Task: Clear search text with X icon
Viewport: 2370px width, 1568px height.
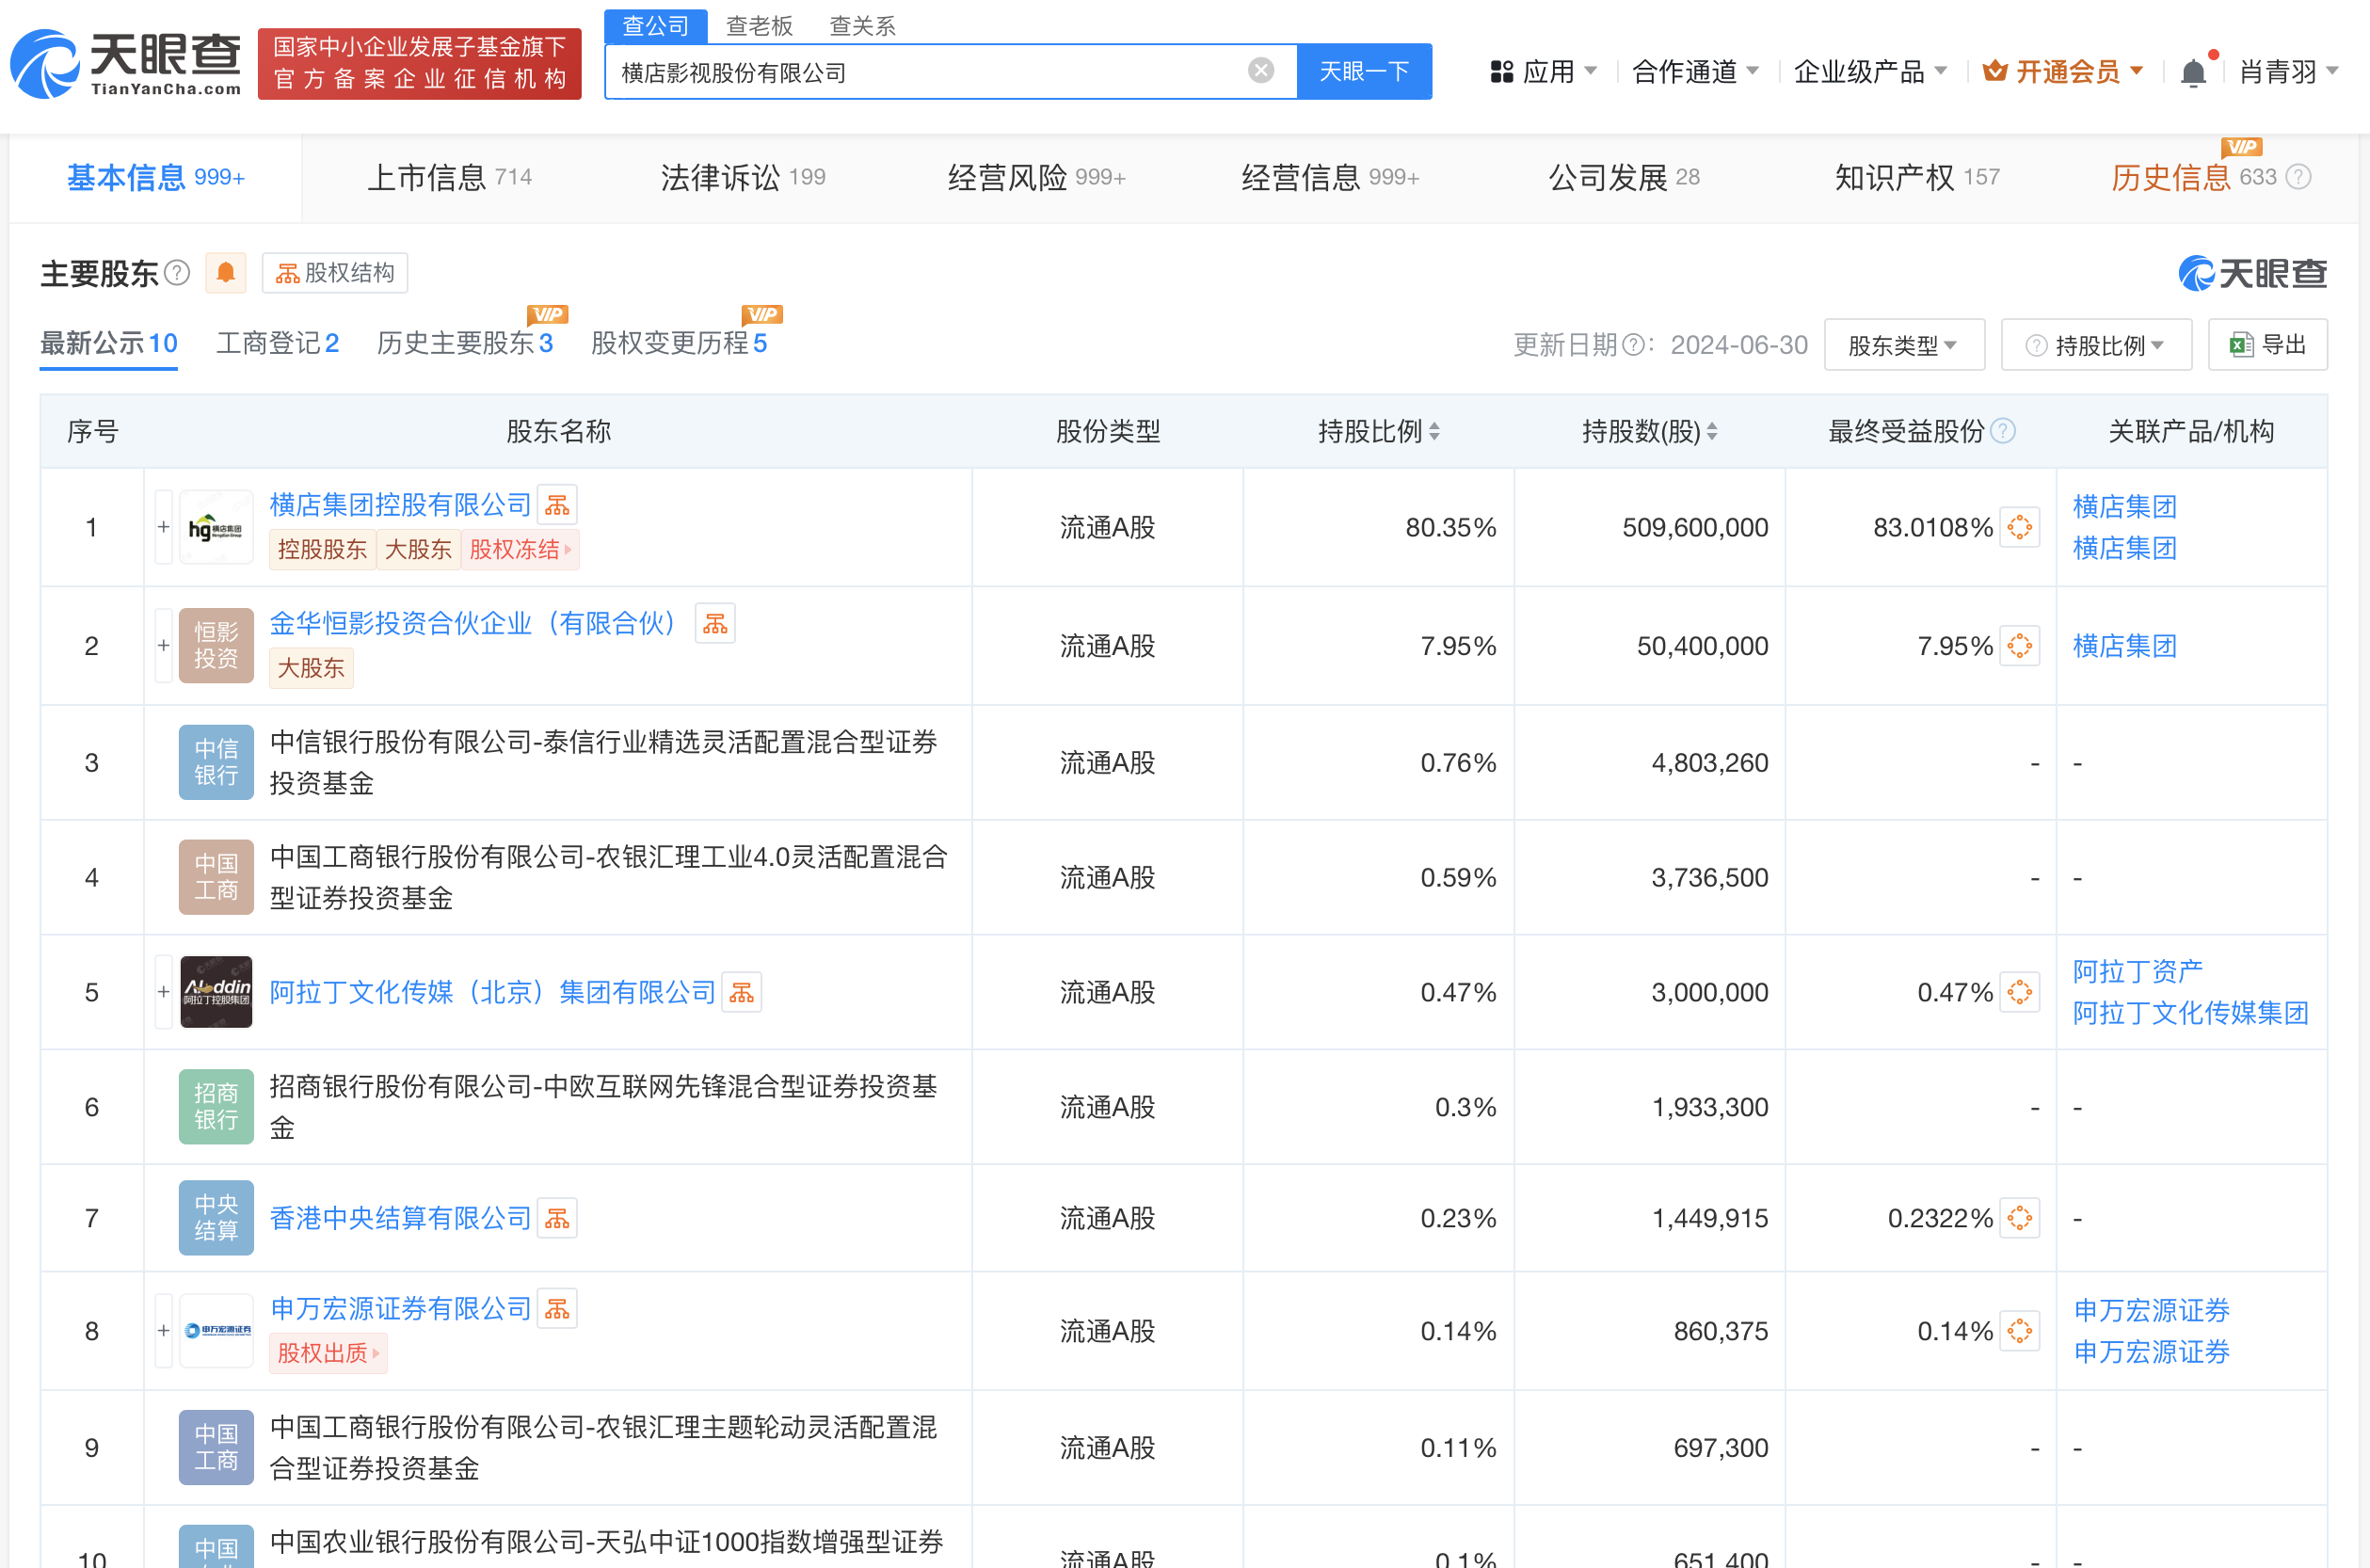Action: click(x=1260, y=70)
